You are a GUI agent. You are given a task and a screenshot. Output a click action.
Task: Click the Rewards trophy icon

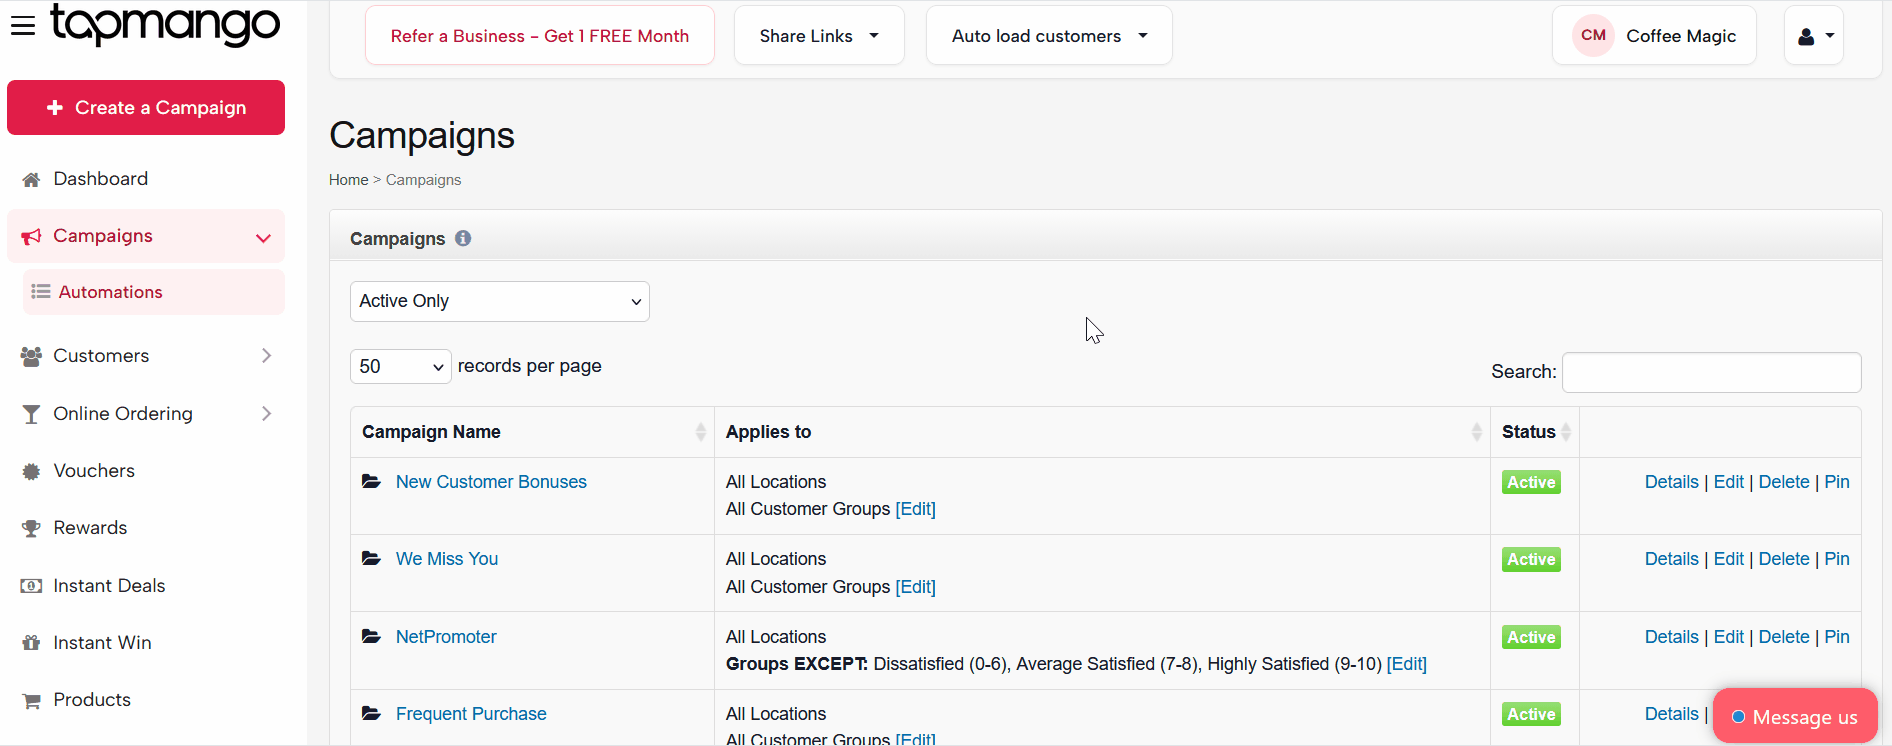pyautogui.click(x=31, y=528)
